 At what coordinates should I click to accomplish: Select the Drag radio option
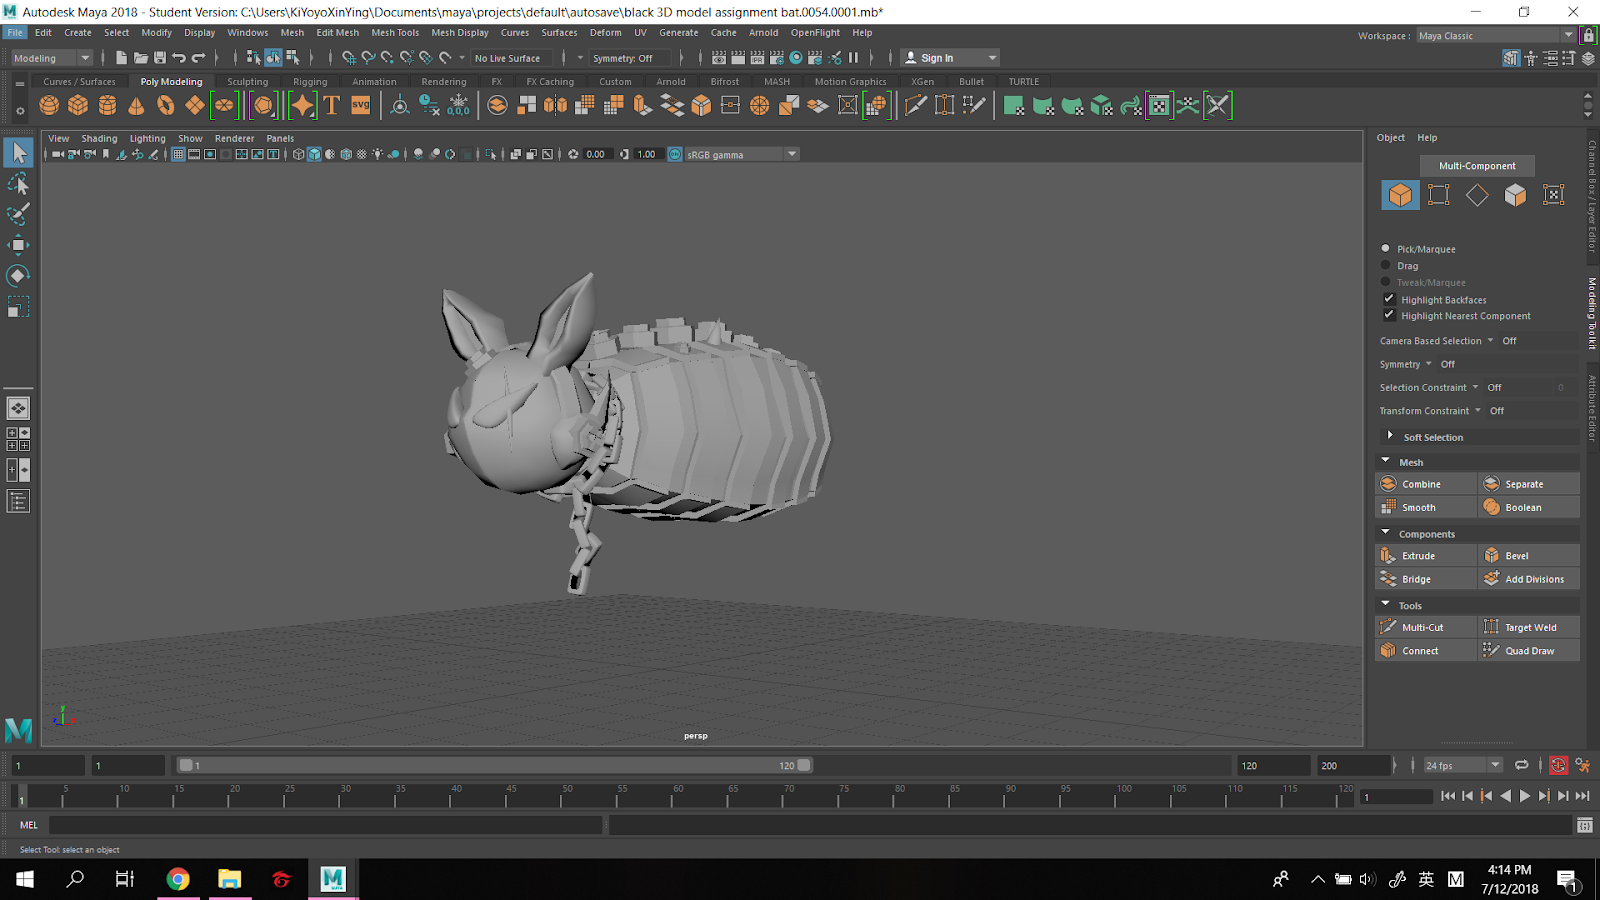[1386, 265]
